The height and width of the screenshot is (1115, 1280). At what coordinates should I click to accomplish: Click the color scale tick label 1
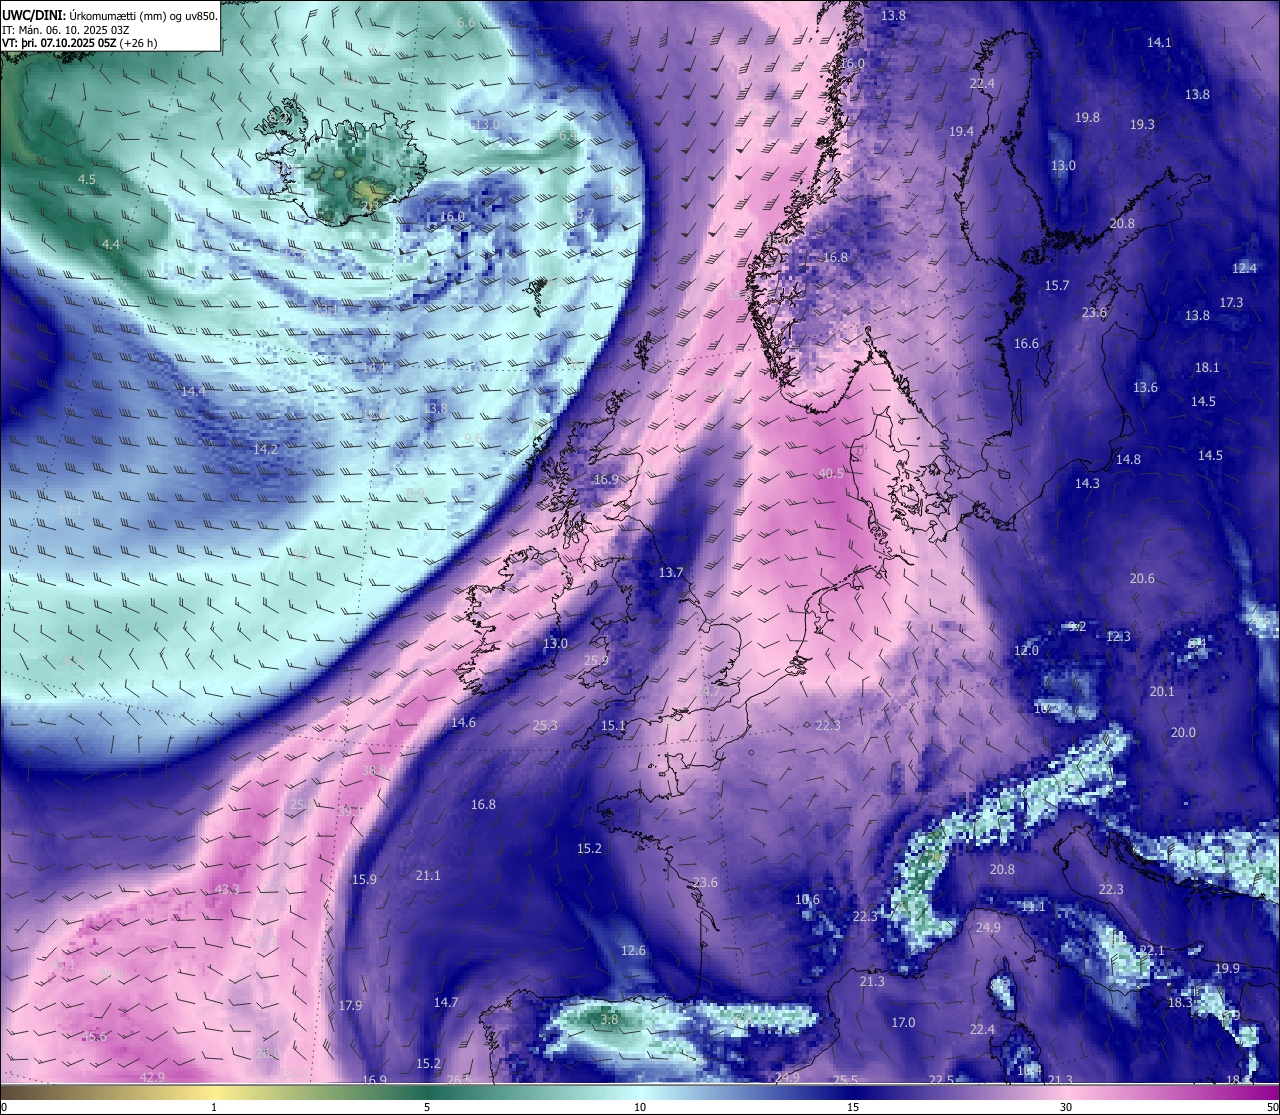coord(214,1107)
